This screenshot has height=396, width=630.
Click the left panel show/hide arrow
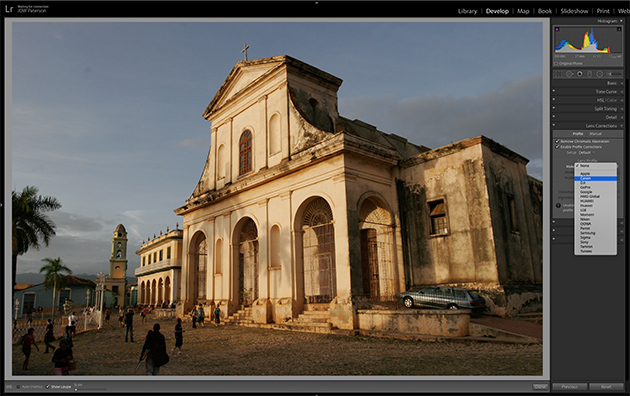click(2, 205)
